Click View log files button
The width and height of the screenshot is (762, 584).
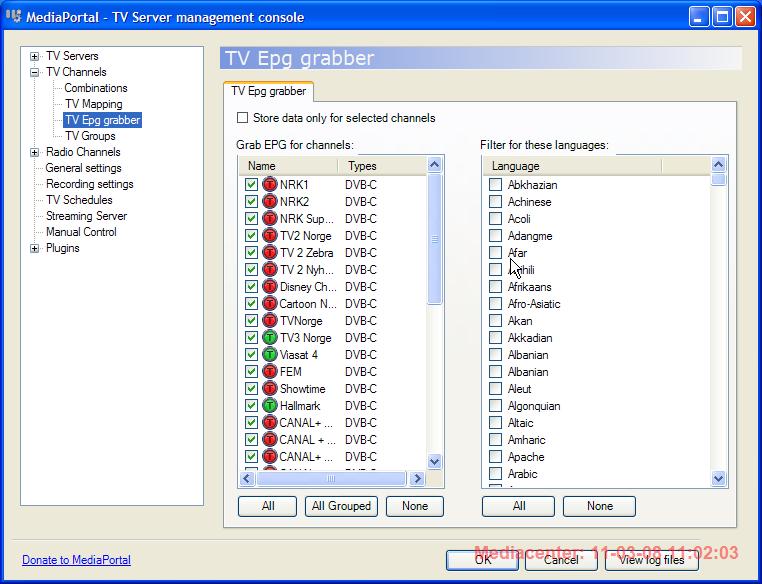[652, 560]
